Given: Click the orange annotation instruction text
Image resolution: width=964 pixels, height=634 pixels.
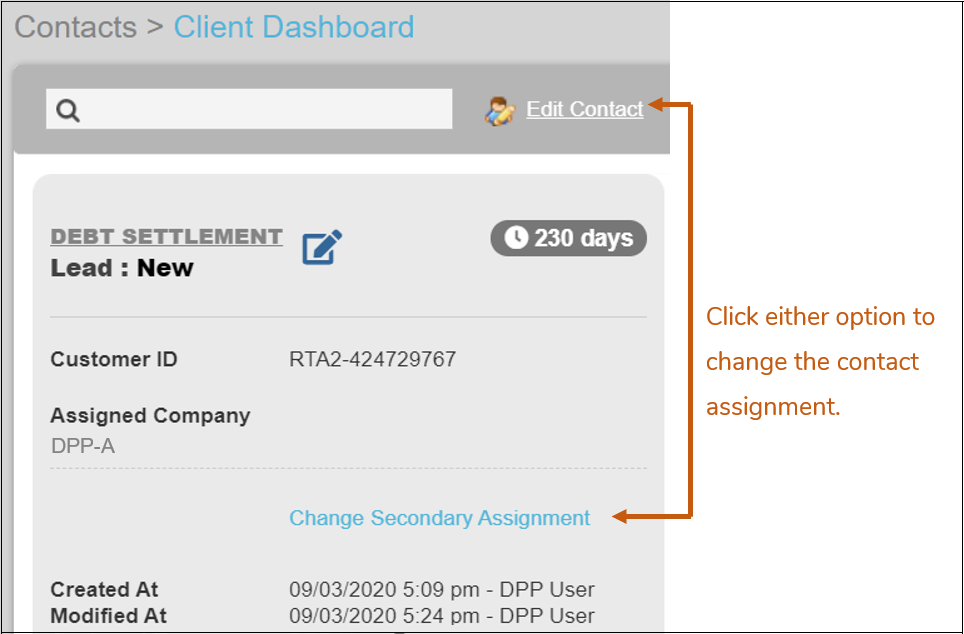Looking at the screenshot, I should tap(820, 361).
